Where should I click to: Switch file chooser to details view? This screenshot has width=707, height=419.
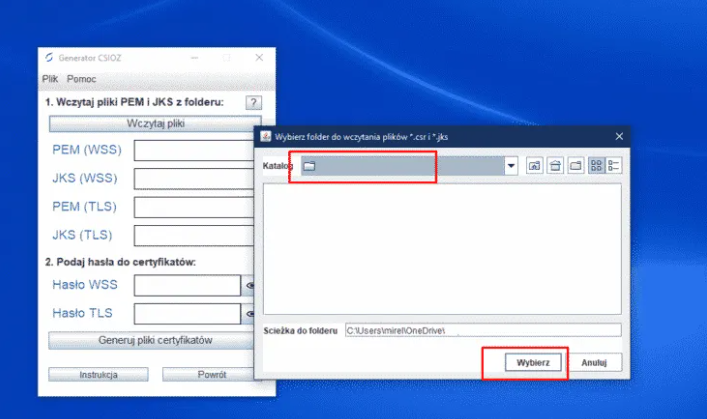614,166
